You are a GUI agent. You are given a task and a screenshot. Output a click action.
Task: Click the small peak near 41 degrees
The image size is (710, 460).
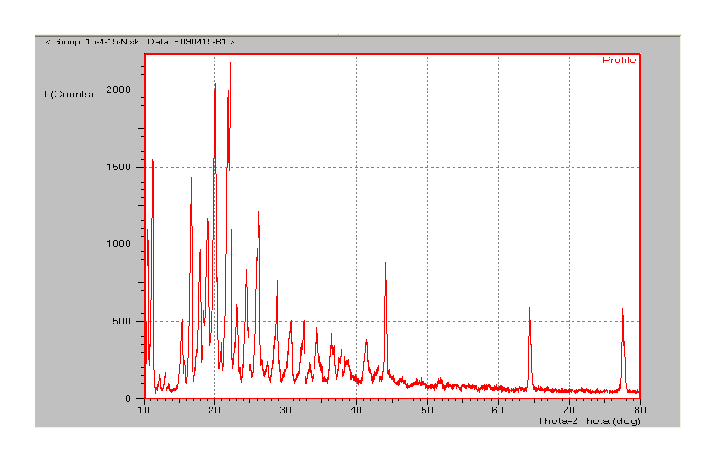366,341
